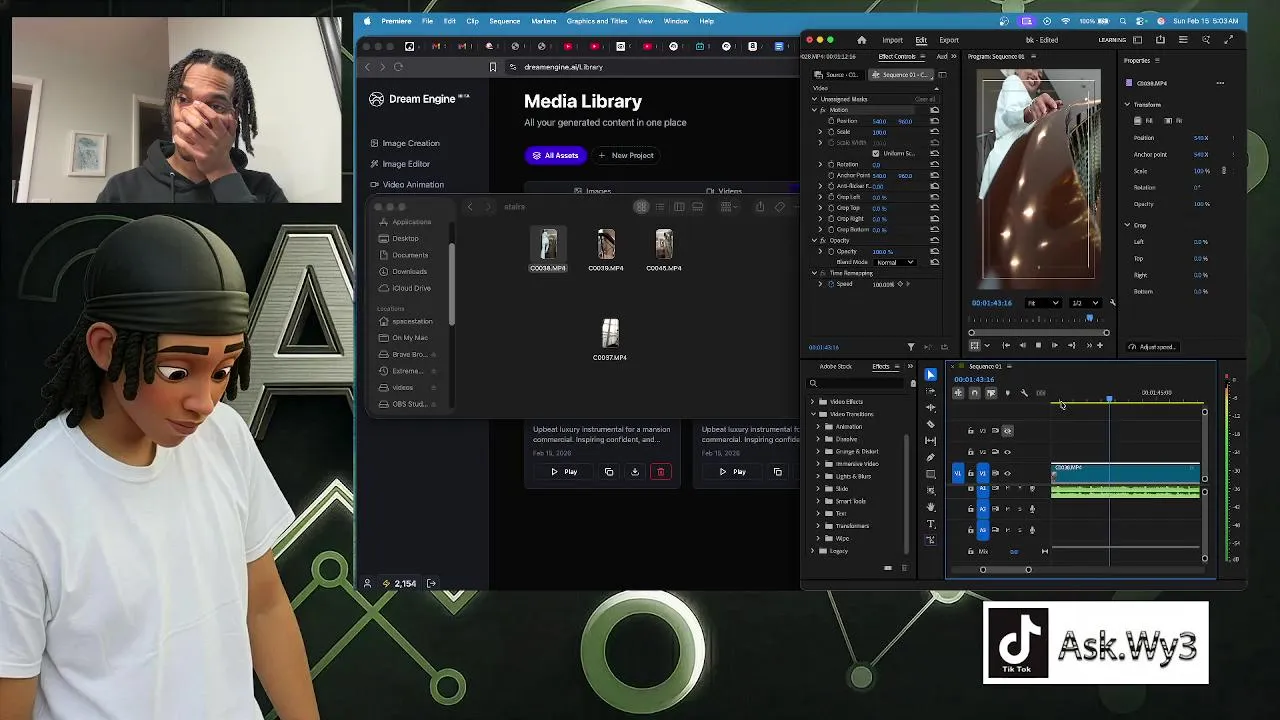This screenshot has height=720, width=1280.
Task: Expand Legacy effects folder
Action: click(812, 551)
